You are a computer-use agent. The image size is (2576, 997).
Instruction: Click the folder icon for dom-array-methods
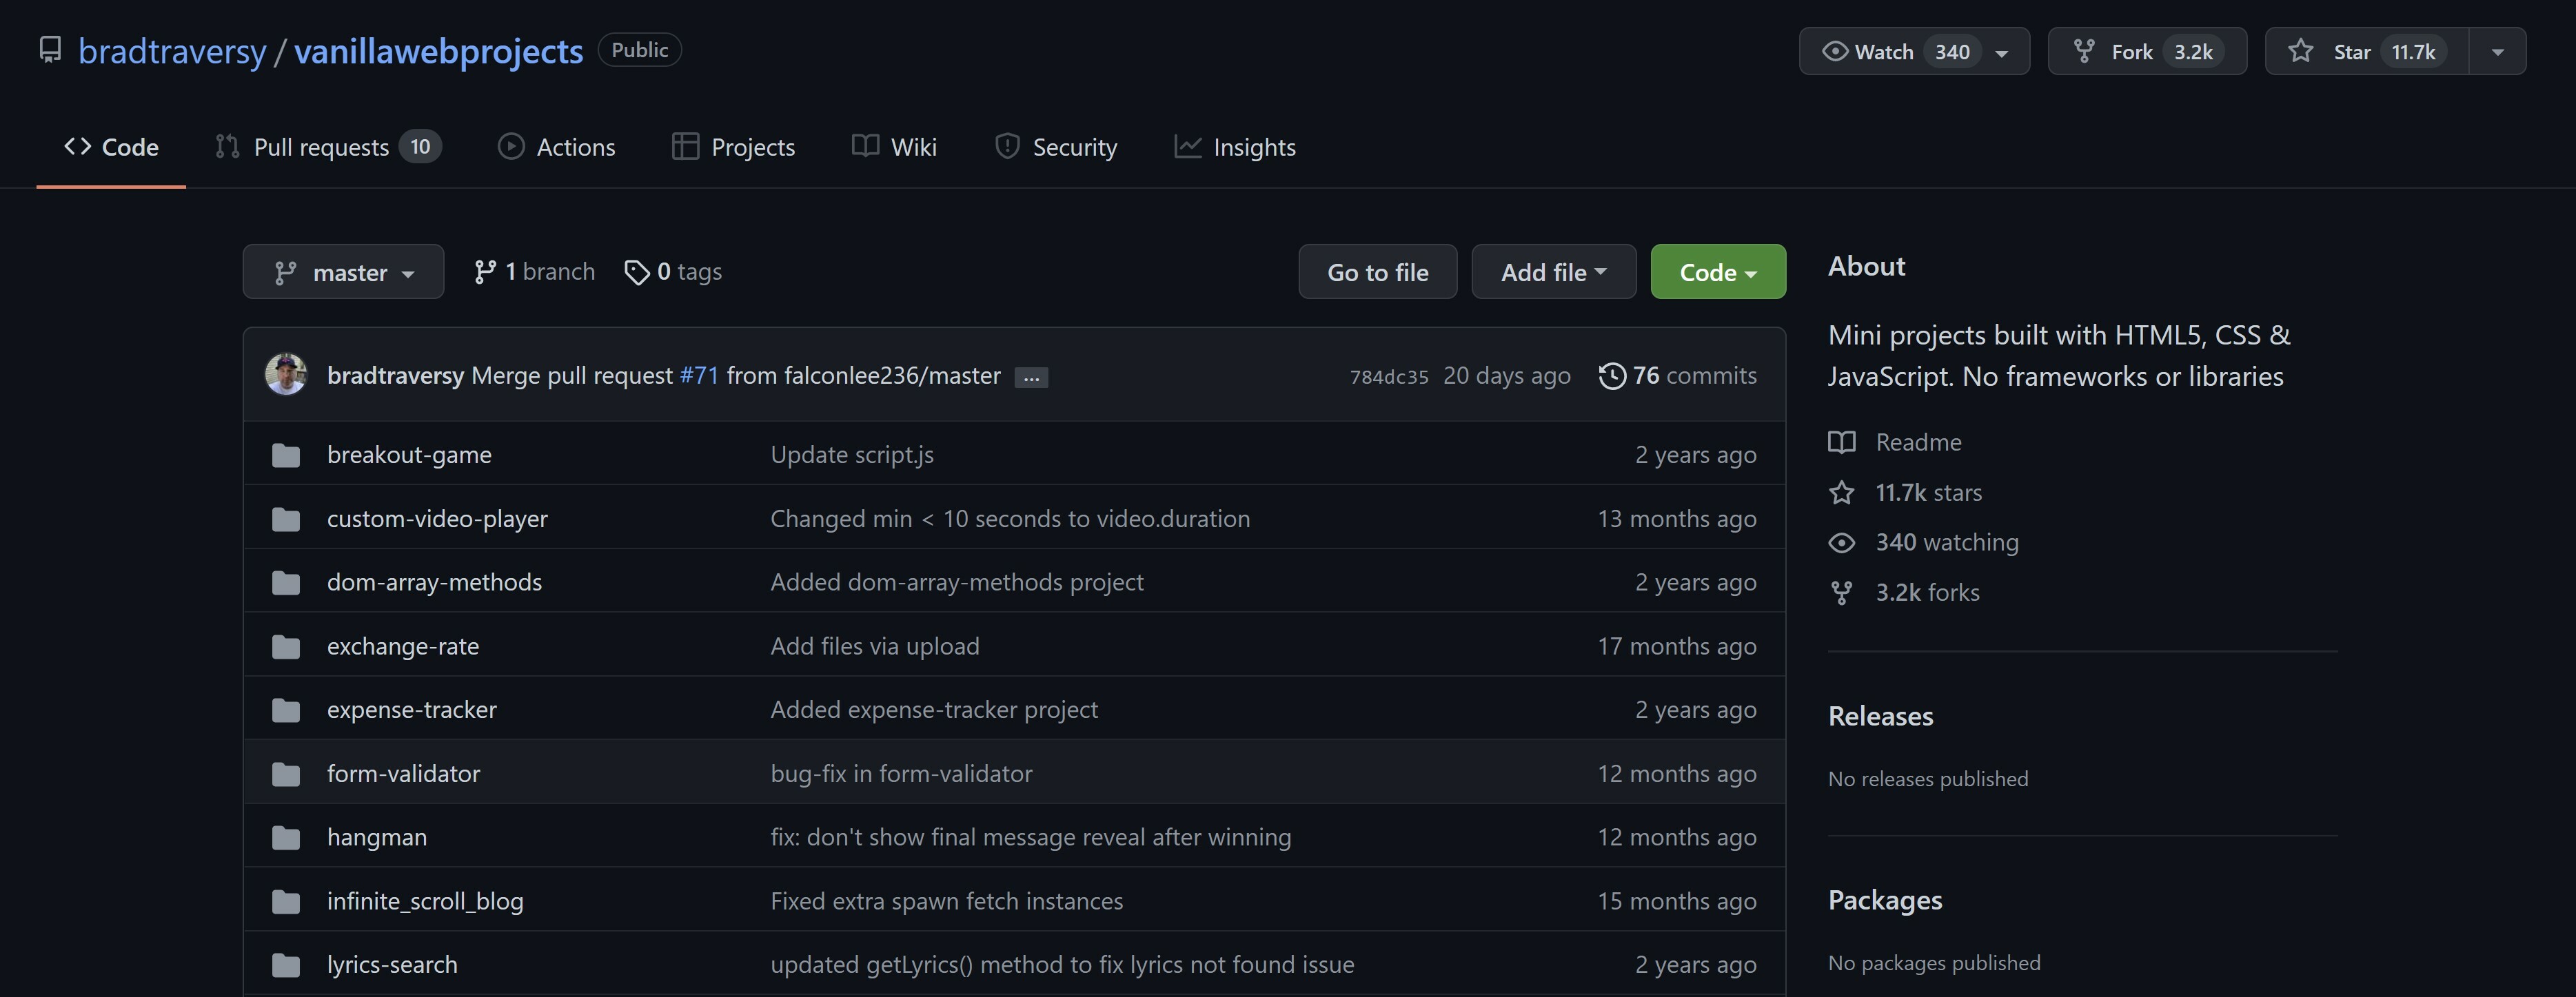pyautogui.click(x=286, y=583)
